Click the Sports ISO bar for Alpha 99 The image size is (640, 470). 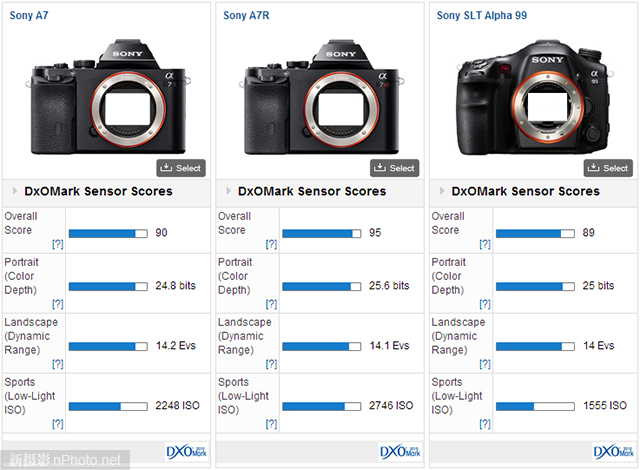point(535,406)
